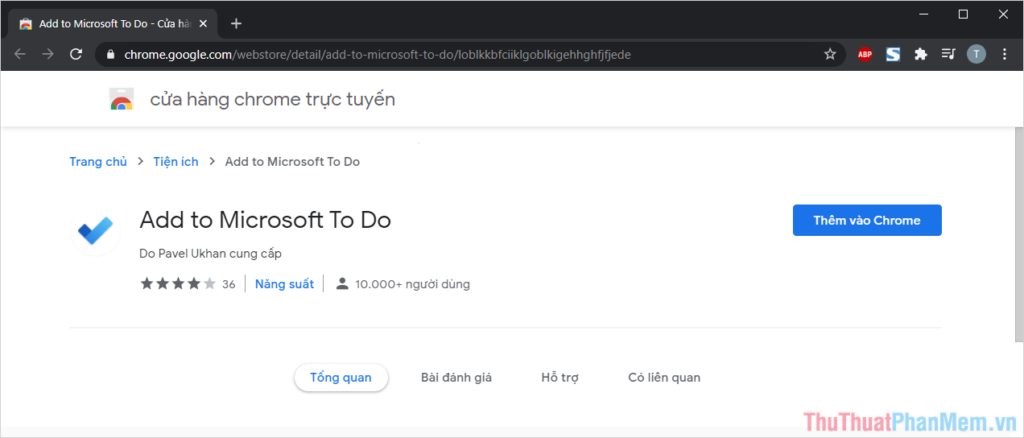
Task: Click the padlock site info icon
Action: coord(110,54)
